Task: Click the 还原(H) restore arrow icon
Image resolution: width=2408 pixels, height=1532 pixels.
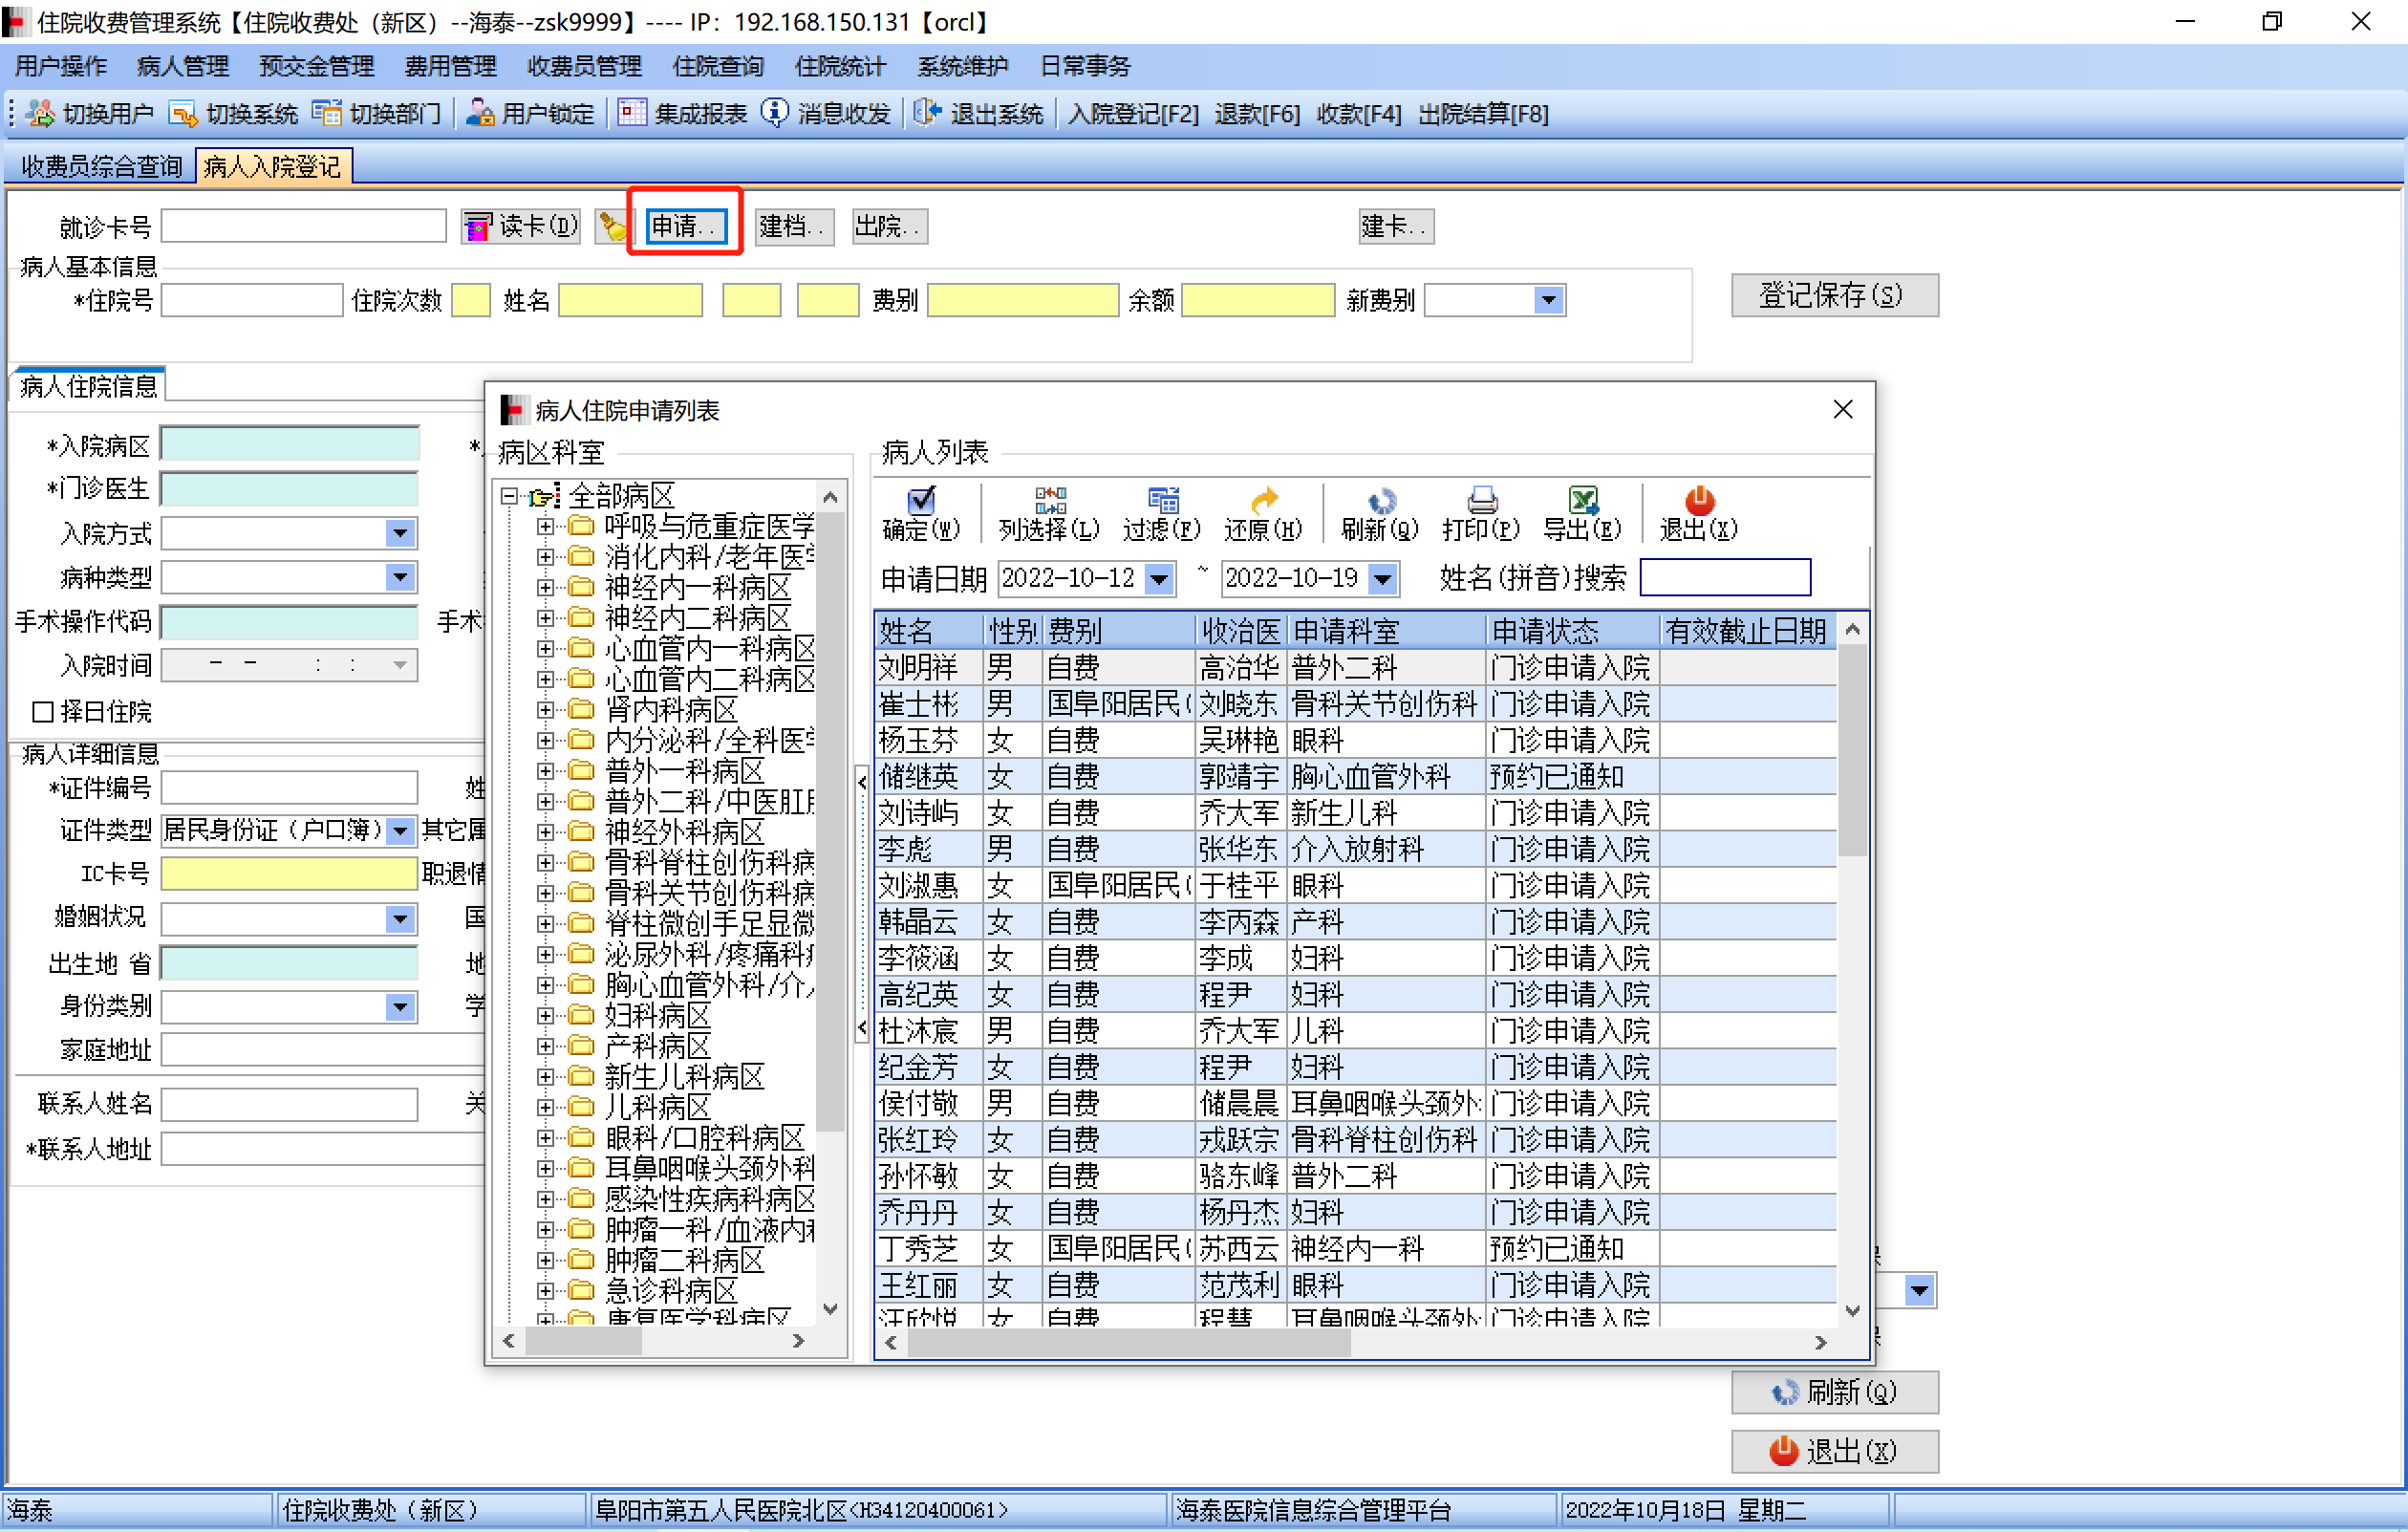Action: [1263, 499]
